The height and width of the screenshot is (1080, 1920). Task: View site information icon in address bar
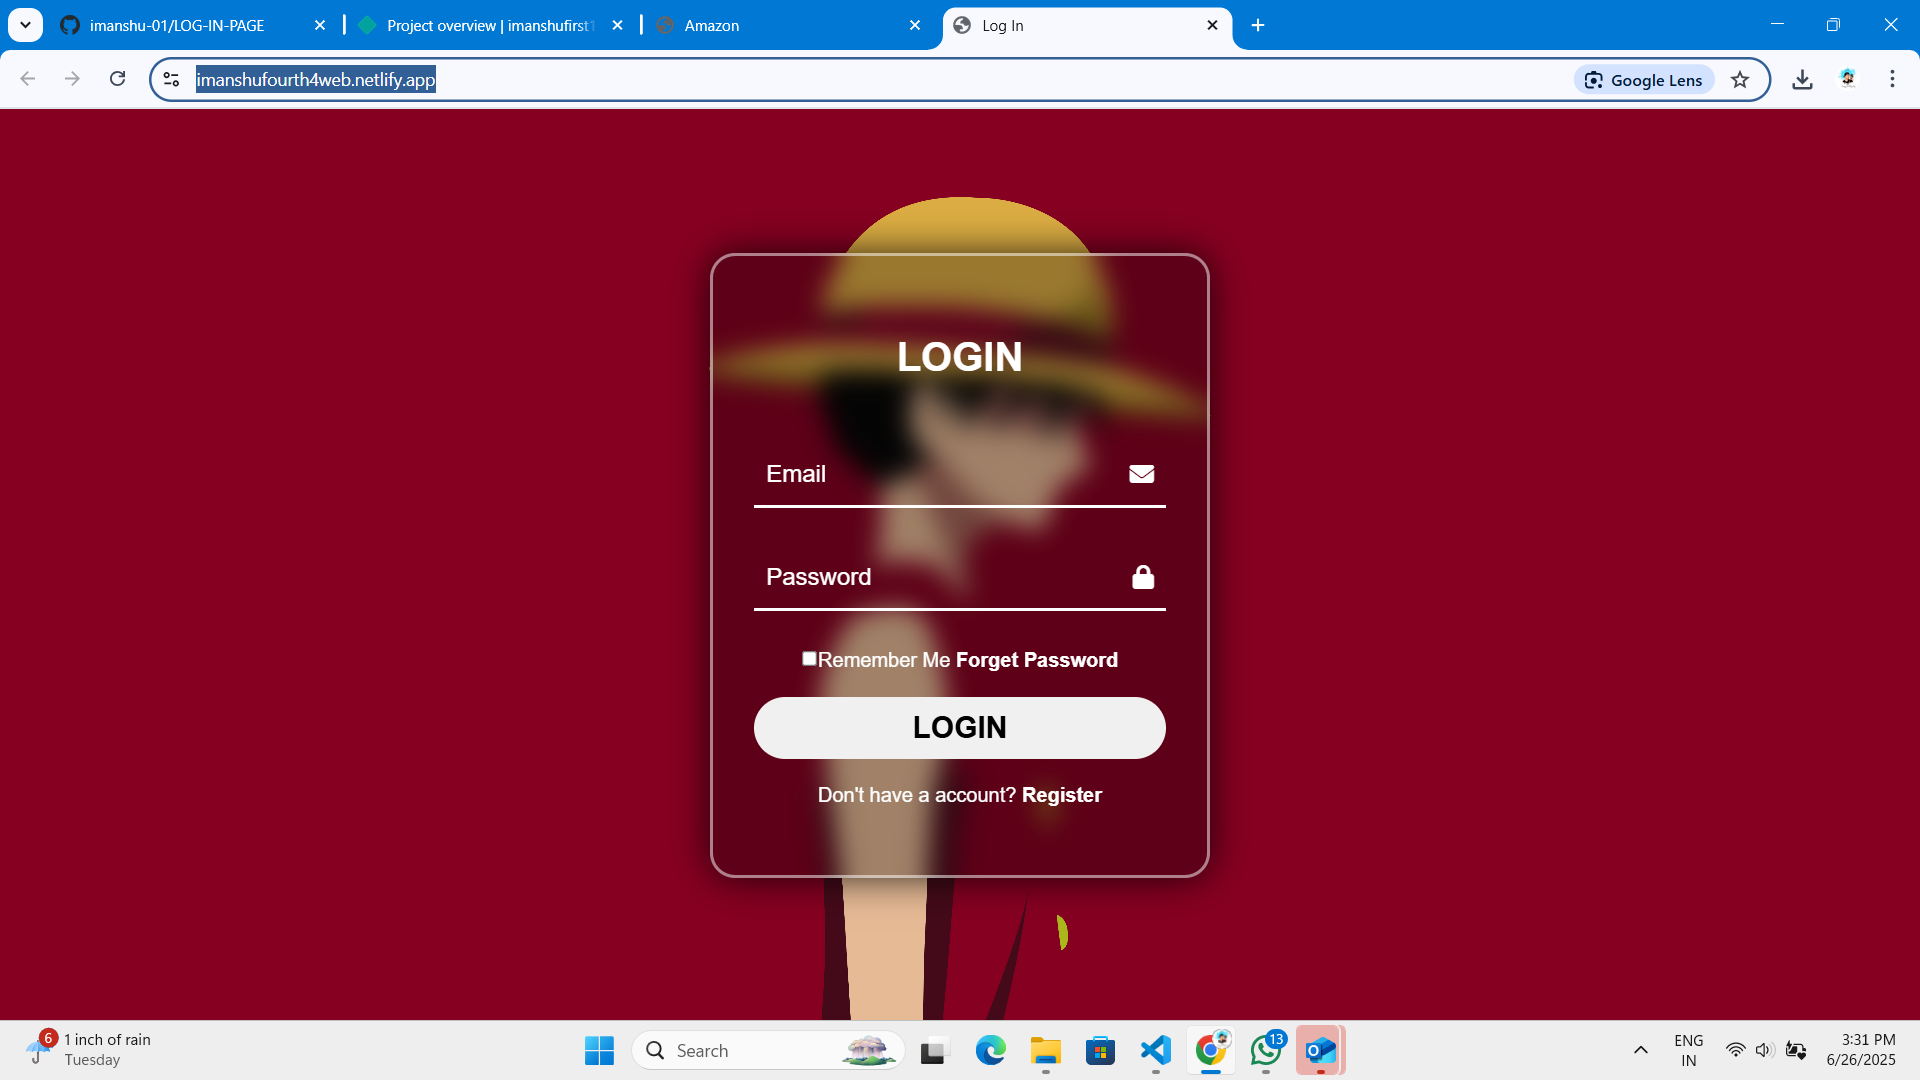point(171,80)
